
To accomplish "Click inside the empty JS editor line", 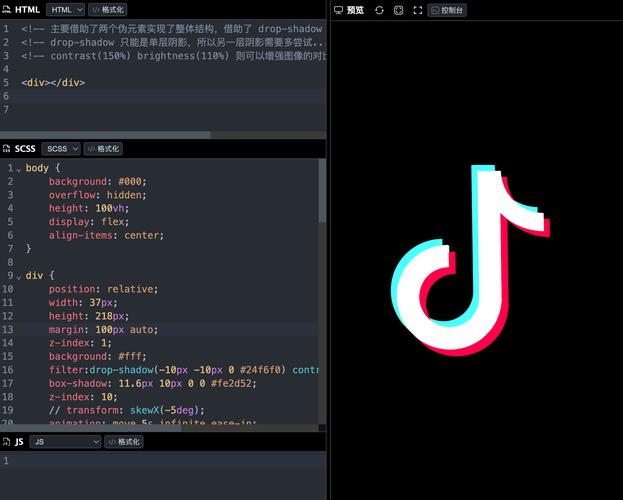I will click(150, 461).
